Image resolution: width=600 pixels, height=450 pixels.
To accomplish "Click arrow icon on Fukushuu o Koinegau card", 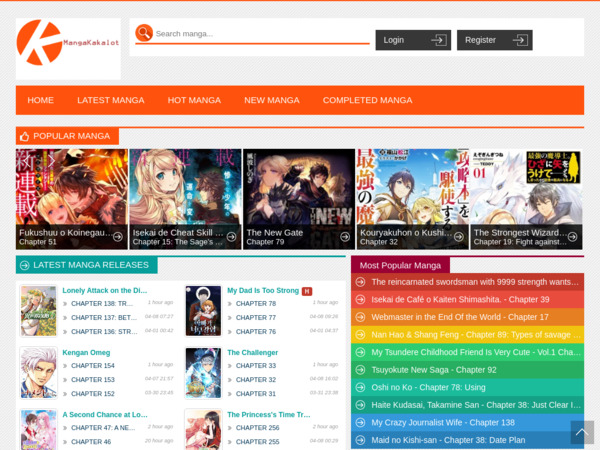I will point(118,237).
